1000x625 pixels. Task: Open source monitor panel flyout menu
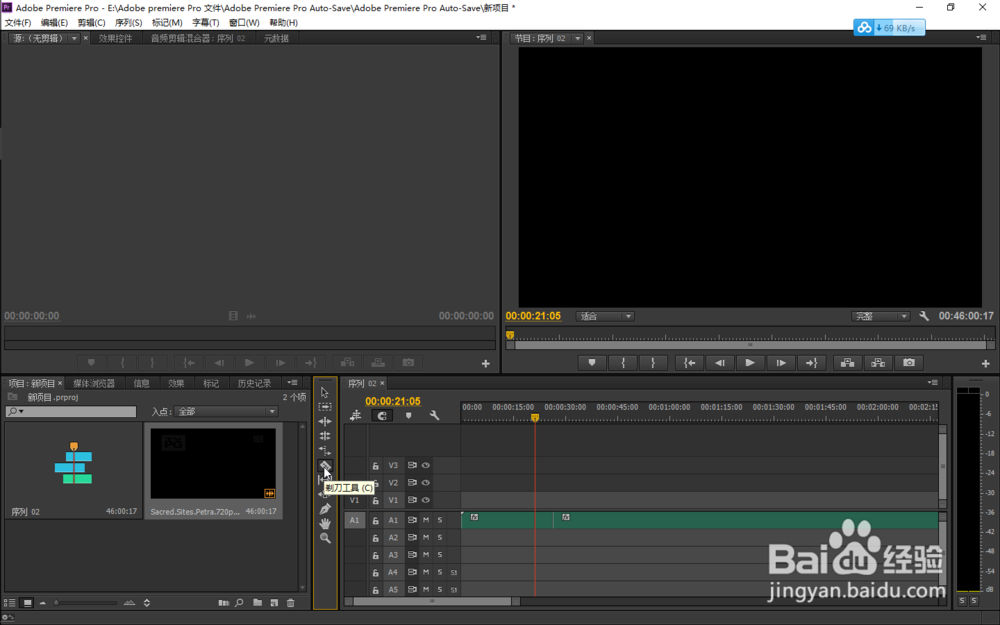click(482, 38)
